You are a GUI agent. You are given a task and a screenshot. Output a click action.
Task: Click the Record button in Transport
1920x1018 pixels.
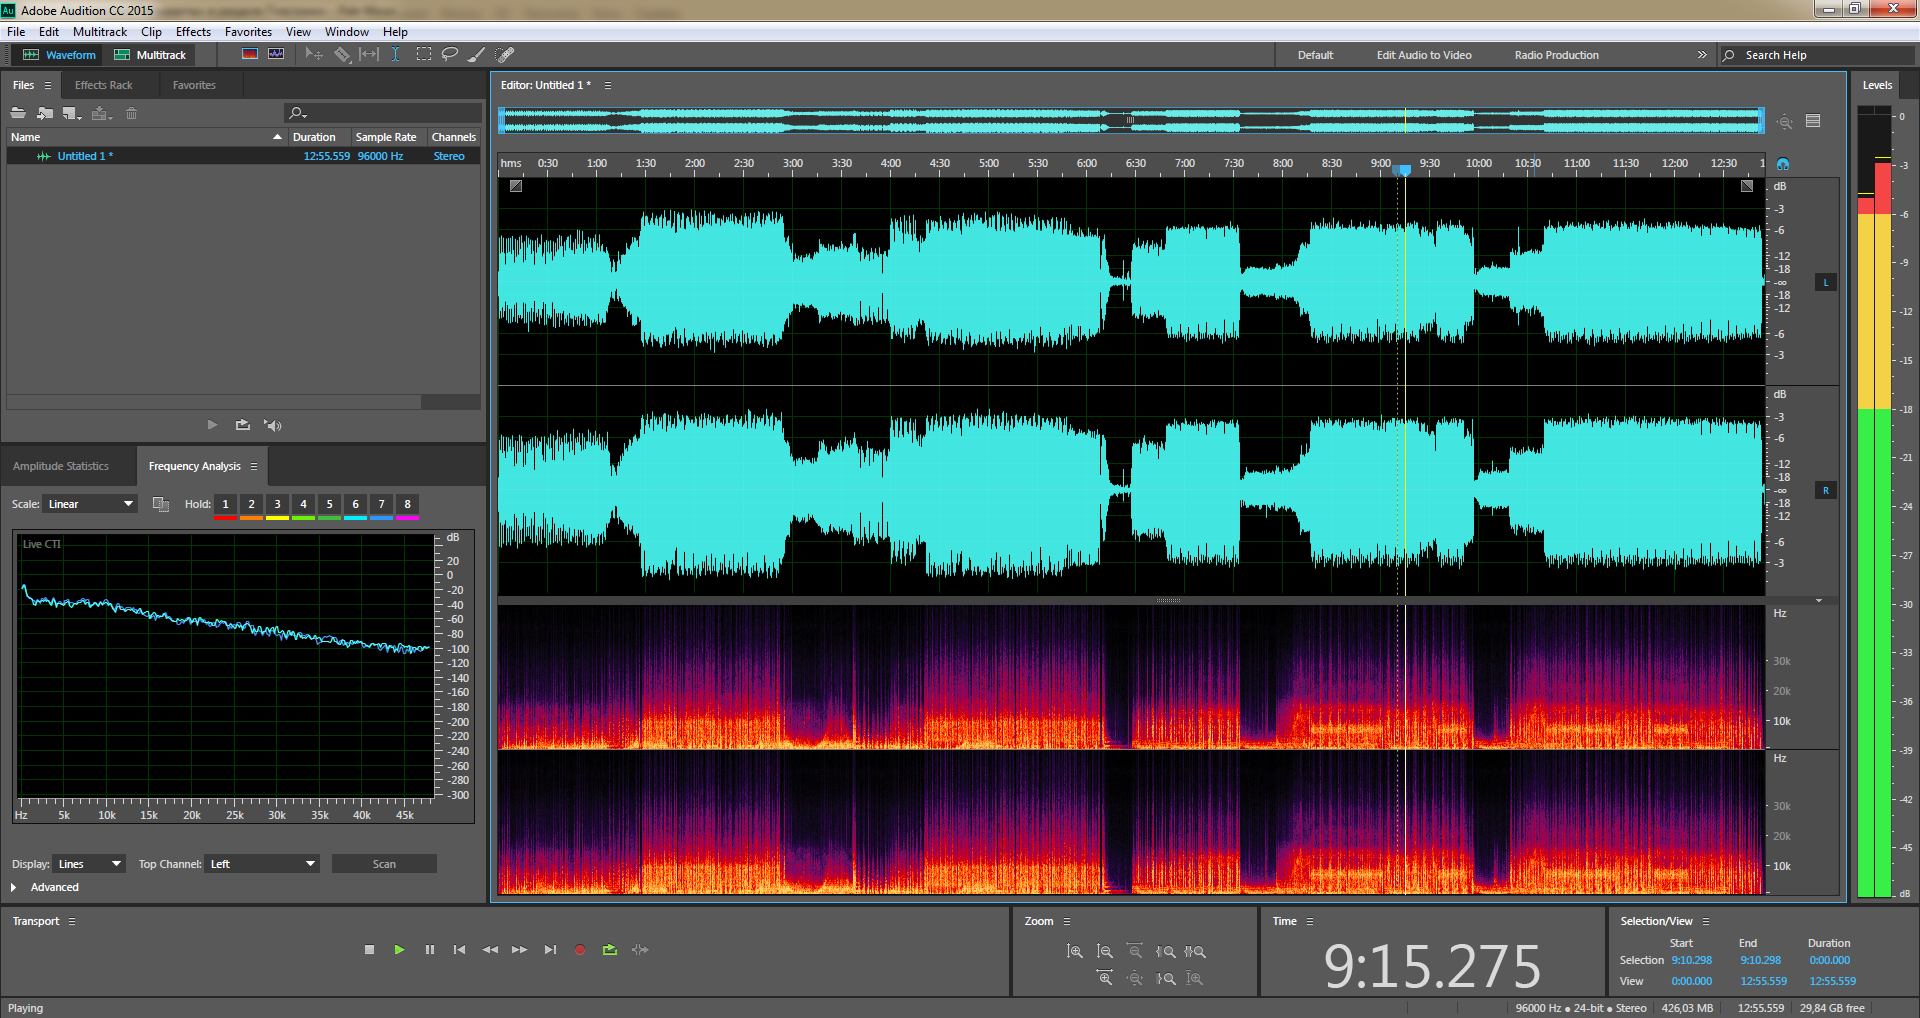pos(579,950)
